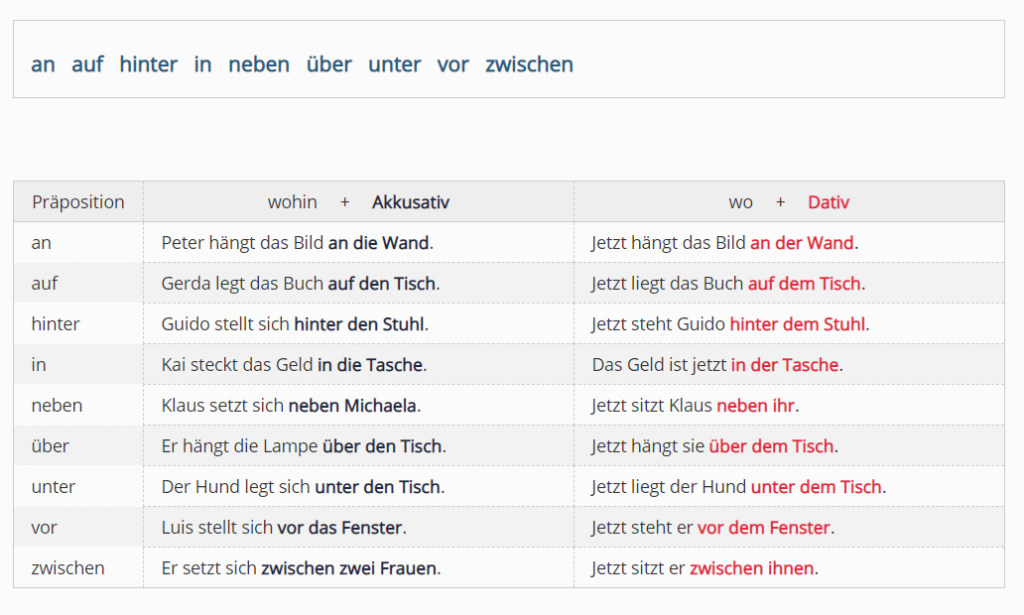Select 'zwischen' in the top preposition list
This screenshot has width=1024, height=615.
(529, 64)
